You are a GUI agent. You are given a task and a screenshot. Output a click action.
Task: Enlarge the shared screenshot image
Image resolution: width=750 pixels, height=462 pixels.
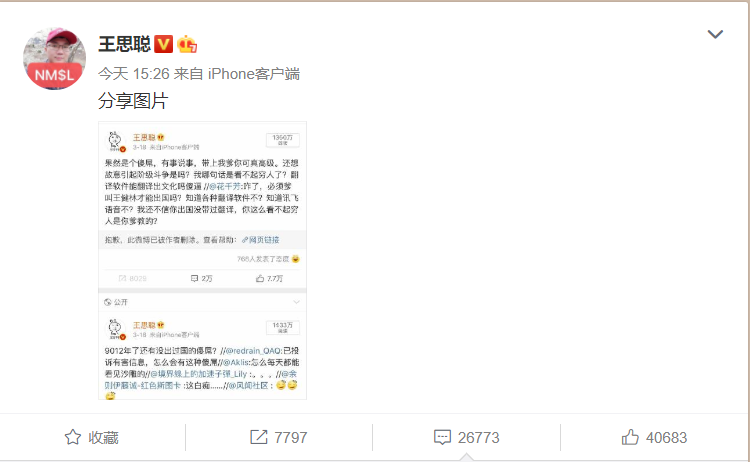click(202, 261)
